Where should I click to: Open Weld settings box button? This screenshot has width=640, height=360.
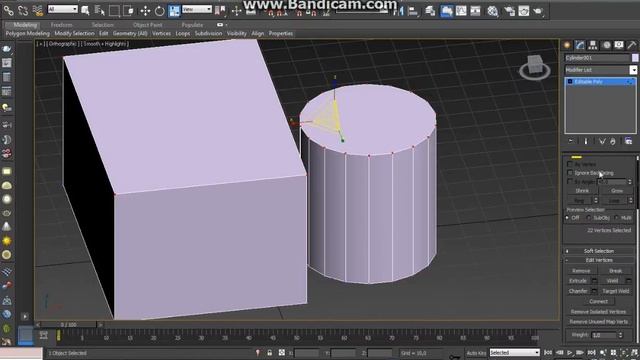(x=629, y=281)
